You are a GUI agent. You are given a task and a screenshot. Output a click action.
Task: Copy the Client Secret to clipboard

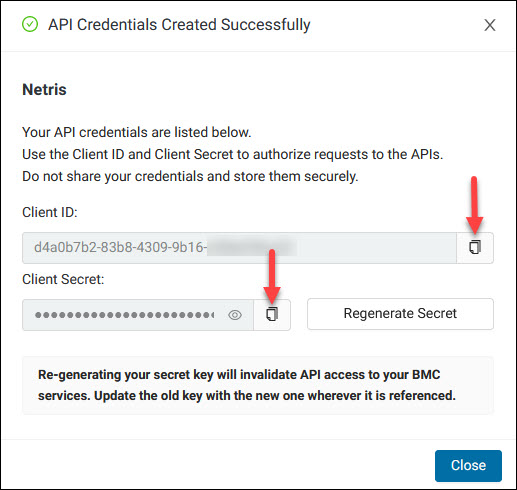[272, 315]
